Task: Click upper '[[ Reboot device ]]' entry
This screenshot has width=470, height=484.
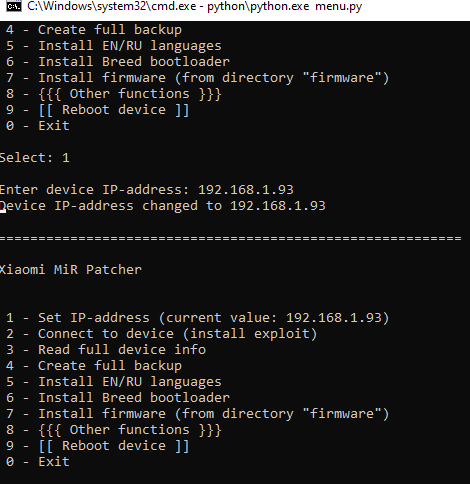Action: coord(97,110)
